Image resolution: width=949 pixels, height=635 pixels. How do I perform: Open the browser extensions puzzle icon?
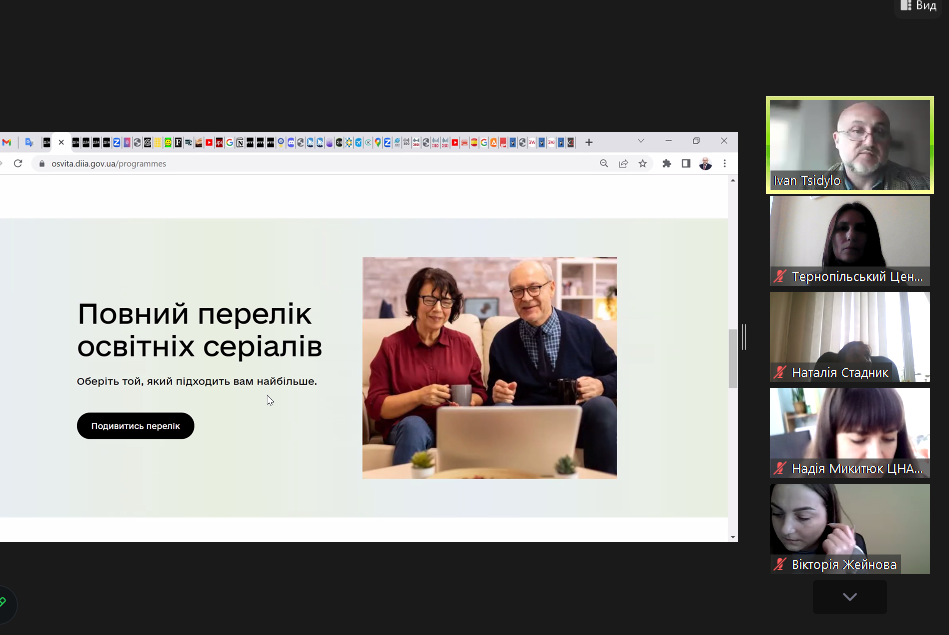(667, 163)
